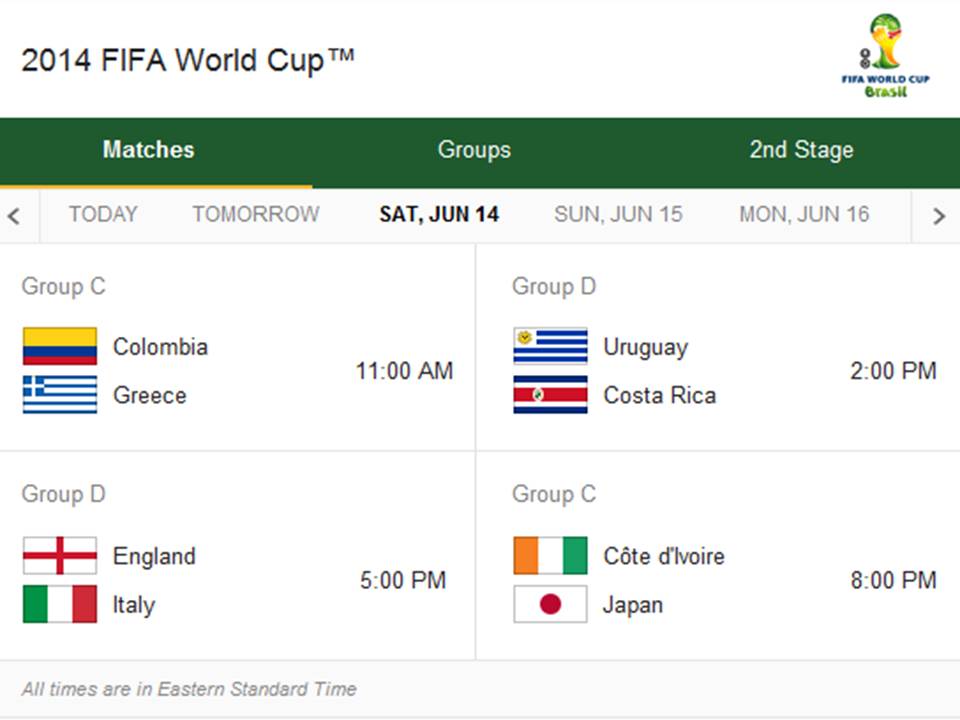Select the Matches tab
Viewport: 960px width, 720px height.
[148, 150]
